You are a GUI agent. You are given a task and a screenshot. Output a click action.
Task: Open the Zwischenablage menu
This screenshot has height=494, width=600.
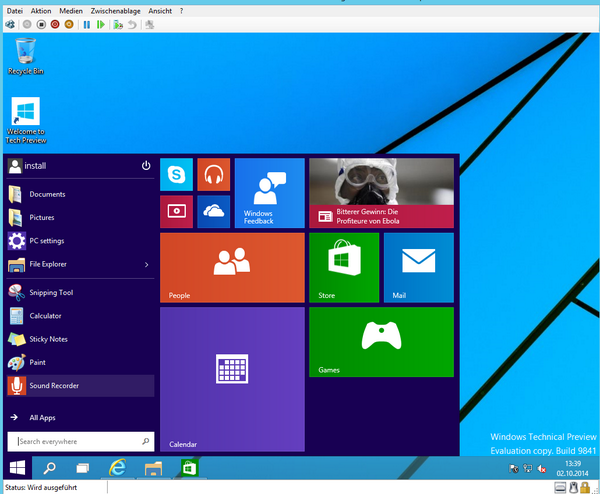(115, 11)
